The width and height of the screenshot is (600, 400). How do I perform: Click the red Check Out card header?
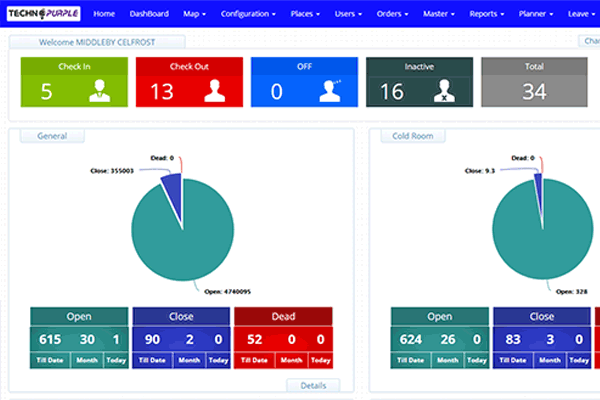coord(189,66)
